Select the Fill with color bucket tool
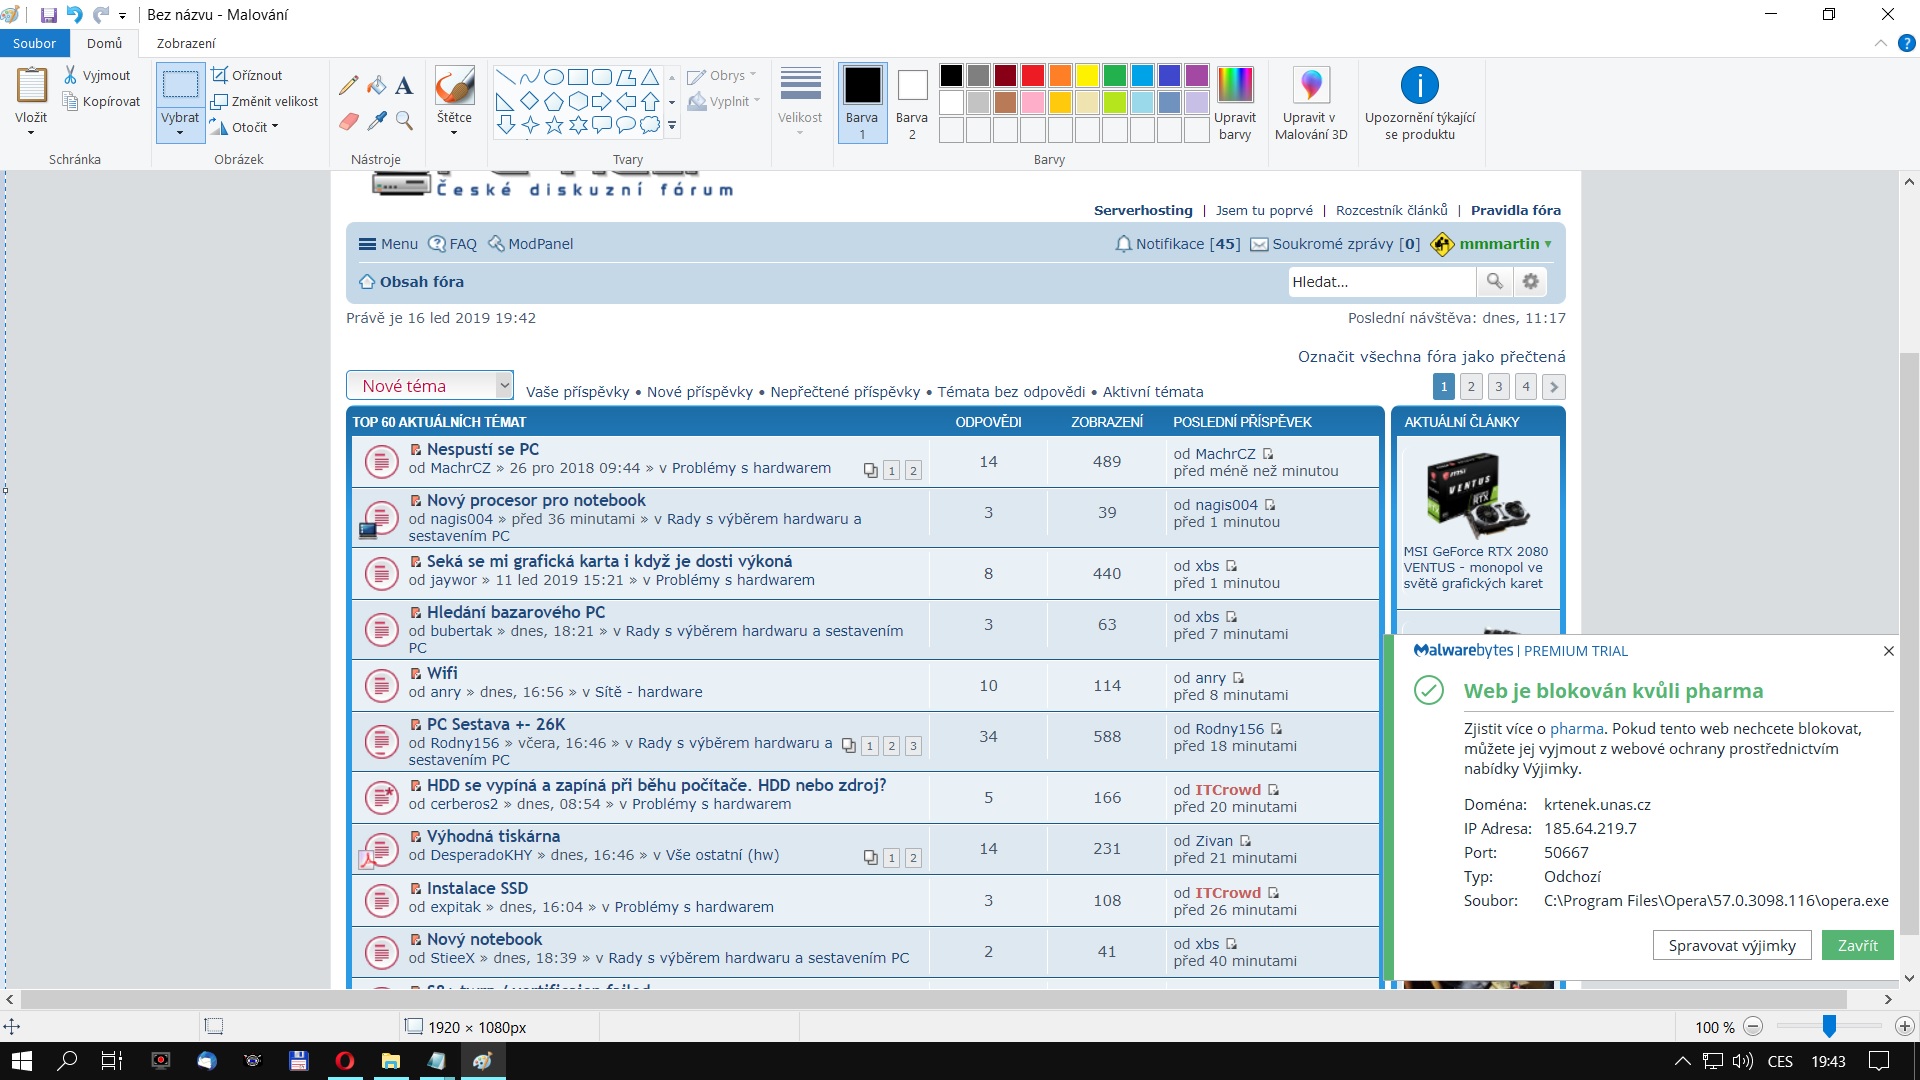1920x1080 pixels. pyautogui.click(x=377, y=86)
